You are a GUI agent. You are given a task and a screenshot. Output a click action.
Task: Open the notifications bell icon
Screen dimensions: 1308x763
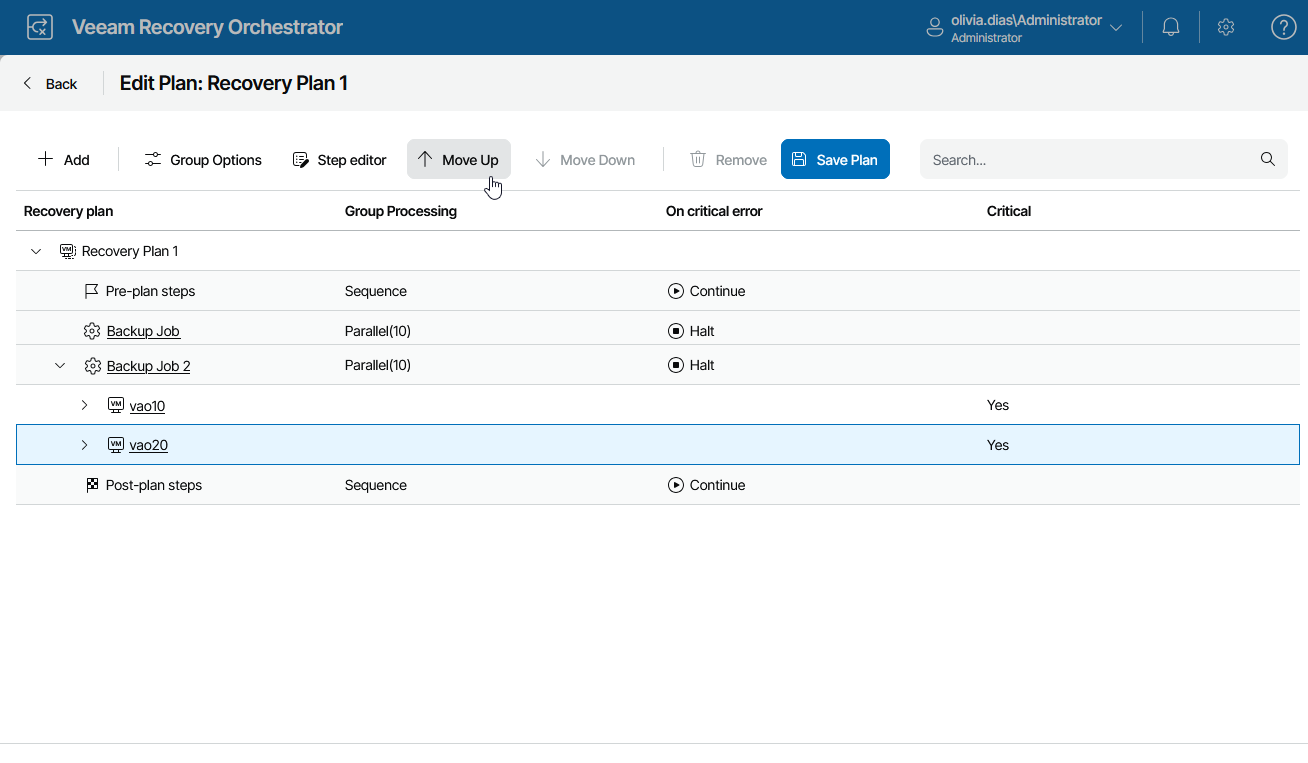pos(1170,26)
